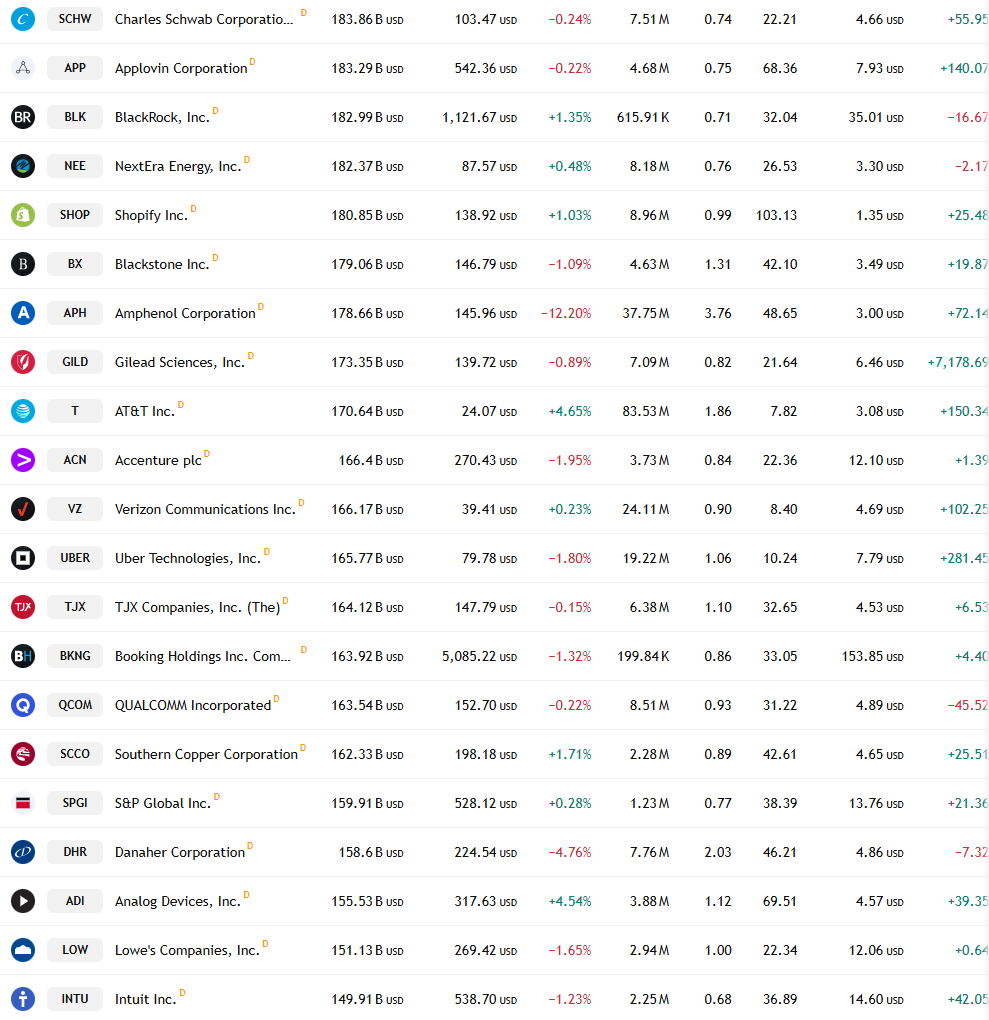
Task: Click AT&T's +4.65% change value
Action: click(570, 412)
